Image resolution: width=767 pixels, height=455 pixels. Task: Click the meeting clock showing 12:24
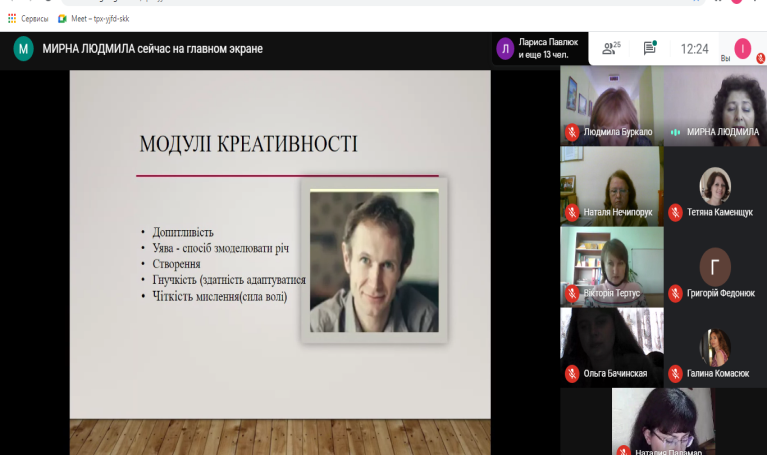pos(694,48)
